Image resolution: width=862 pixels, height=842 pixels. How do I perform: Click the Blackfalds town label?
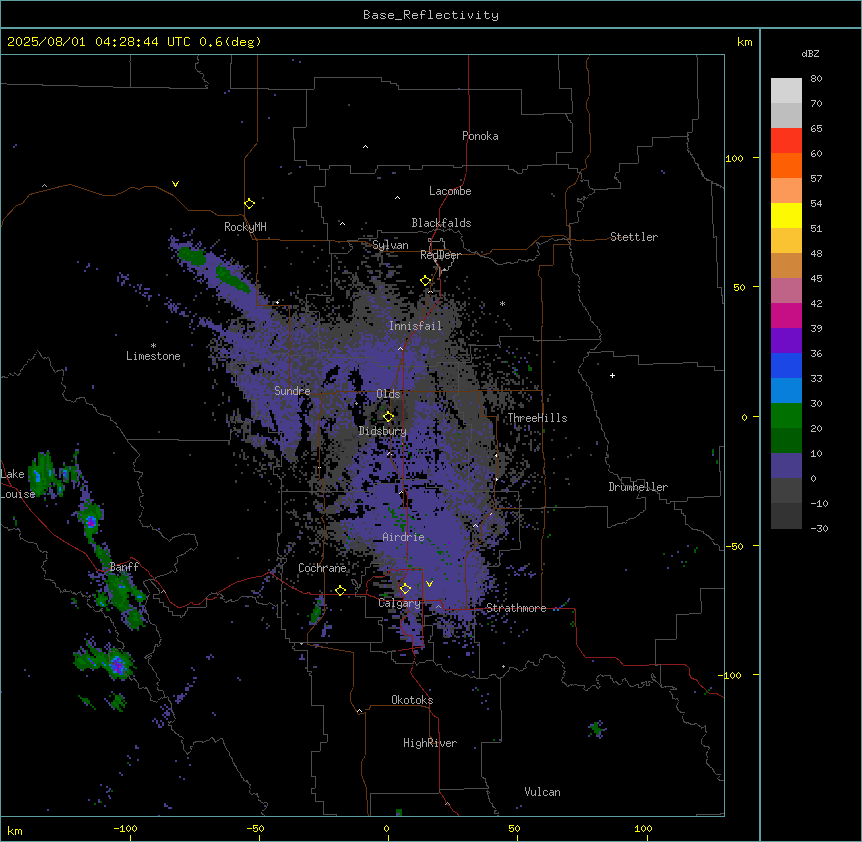coord(441,223)
